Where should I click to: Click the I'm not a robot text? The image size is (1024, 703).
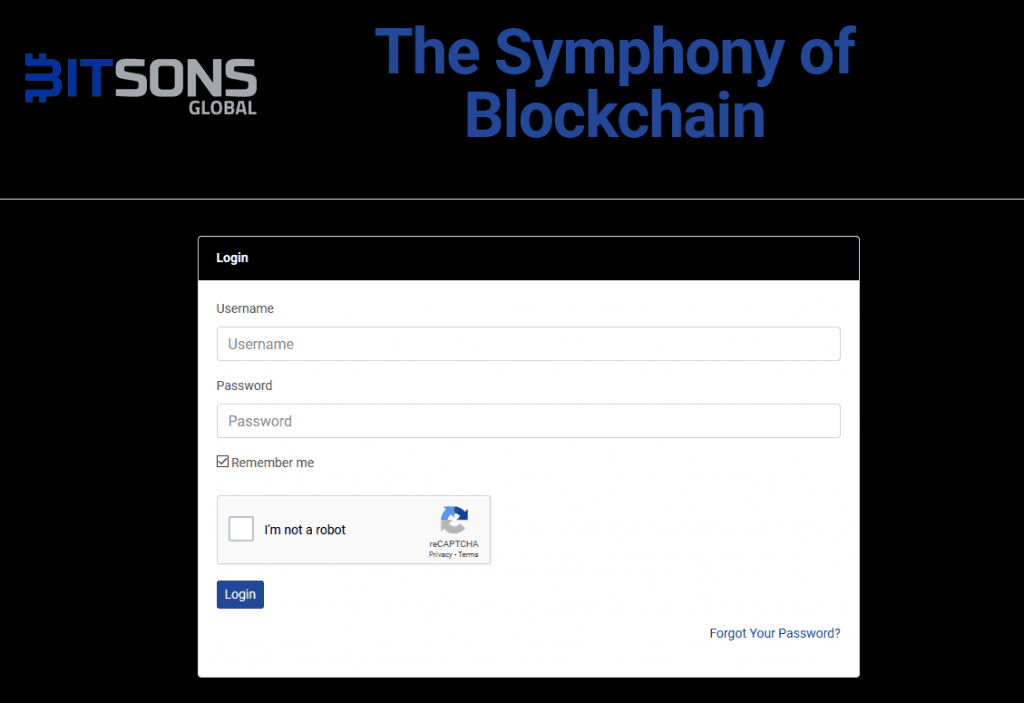(x=305, y=530)
